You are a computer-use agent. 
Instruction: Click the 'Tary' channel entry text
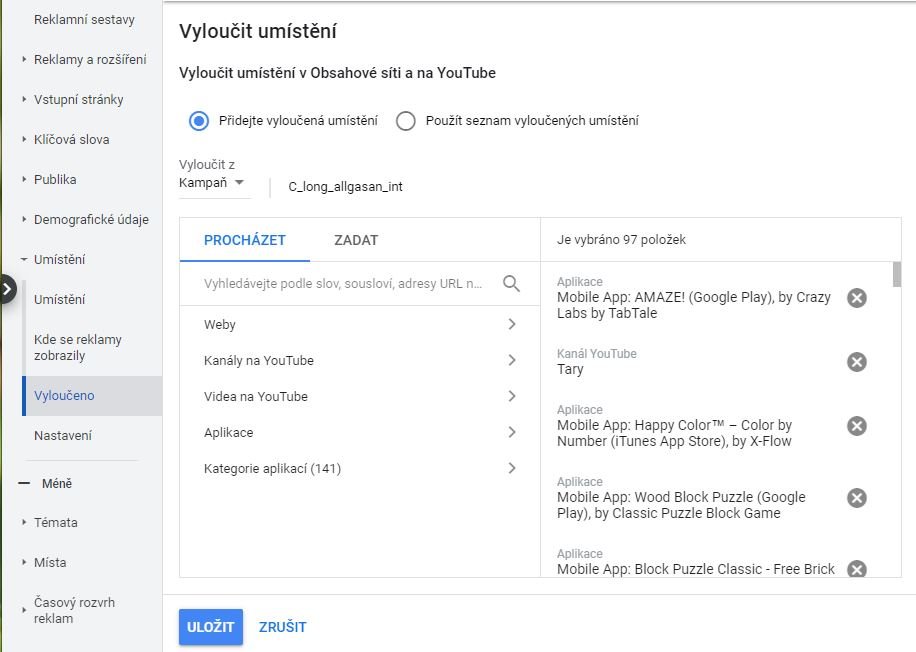tap(570, 369)
